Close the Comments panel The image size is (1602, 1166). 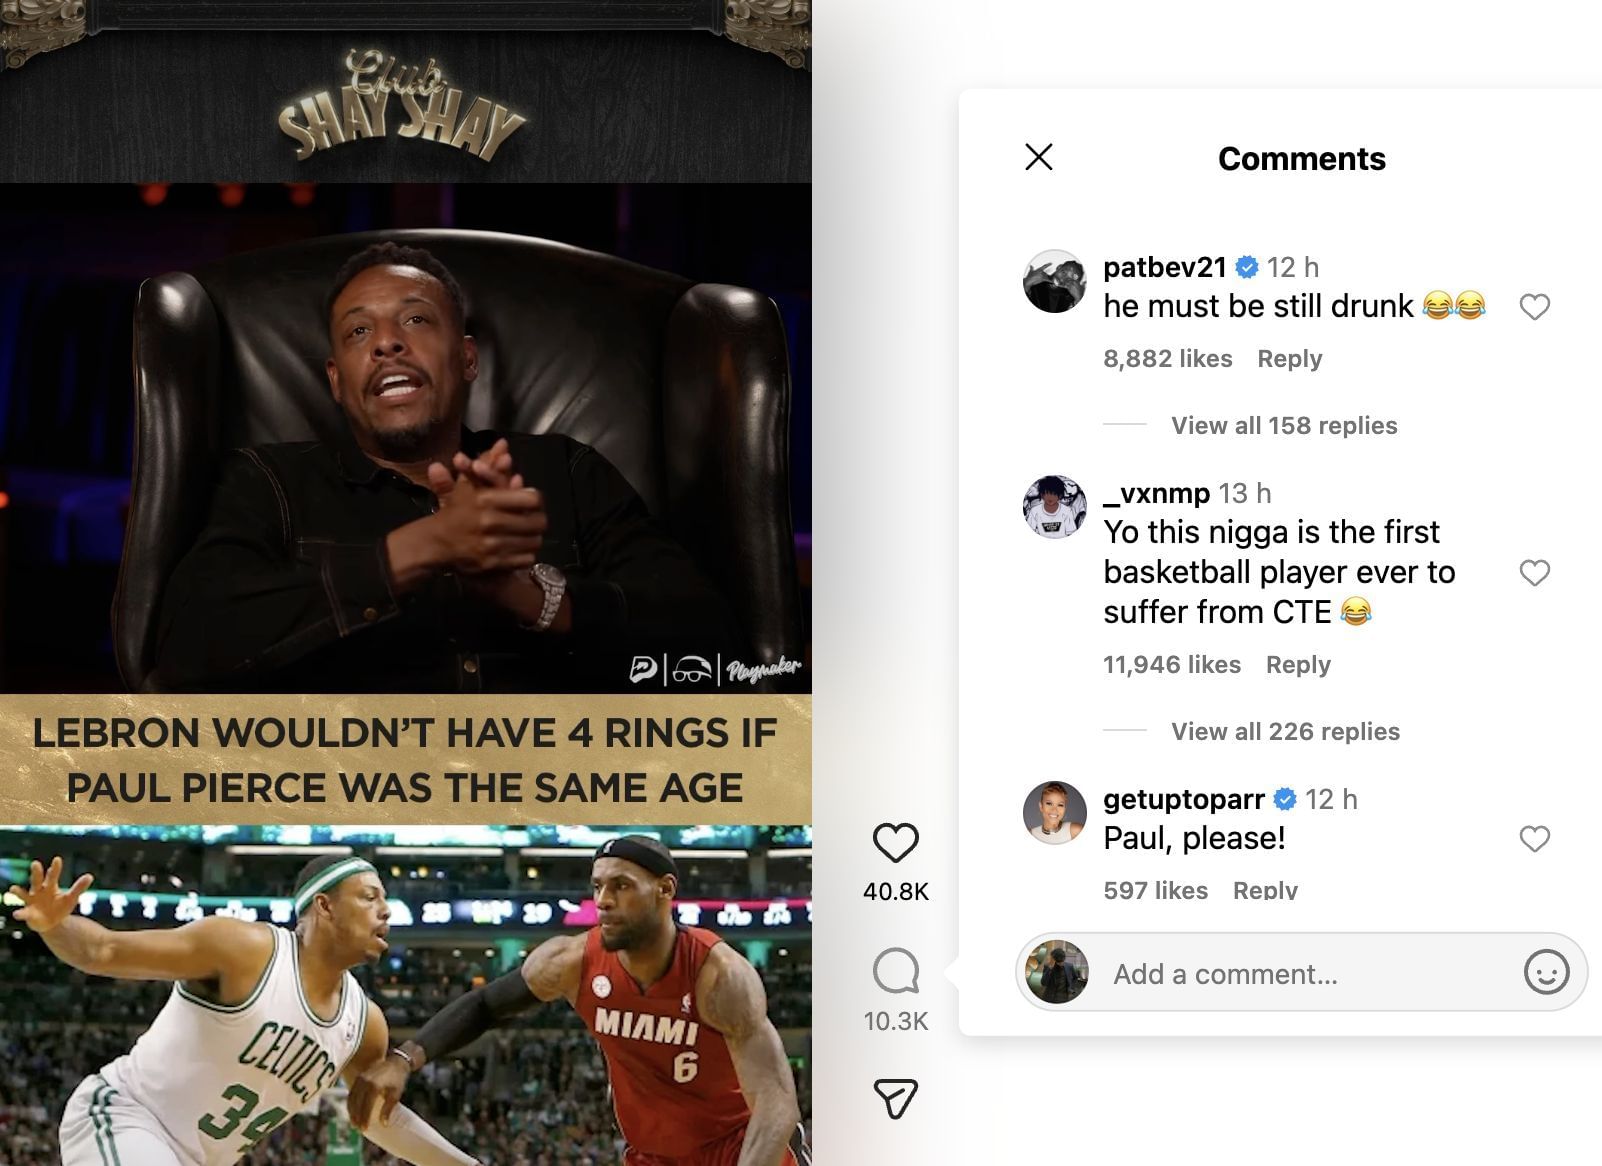coord(1039,157)
